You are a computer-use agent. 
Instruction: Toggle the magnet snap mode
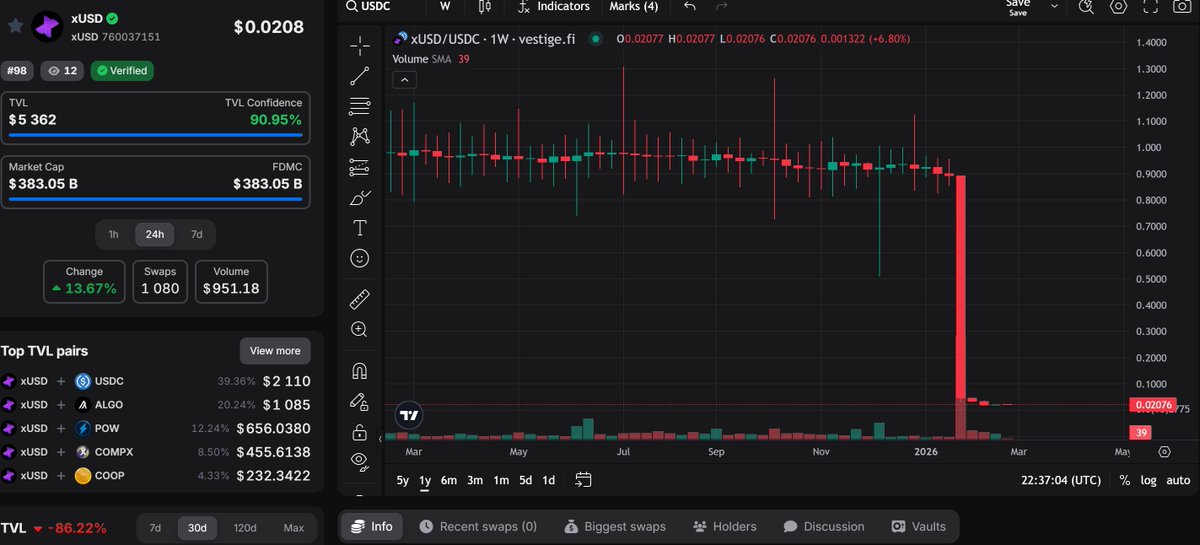pos(360,371)
